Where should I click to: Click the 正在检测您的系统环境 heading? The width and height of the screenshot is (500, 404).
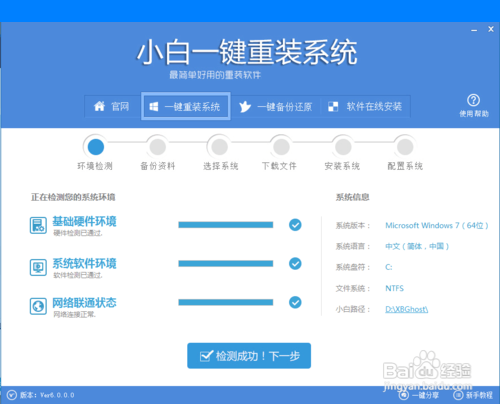(x=73, y=197)
